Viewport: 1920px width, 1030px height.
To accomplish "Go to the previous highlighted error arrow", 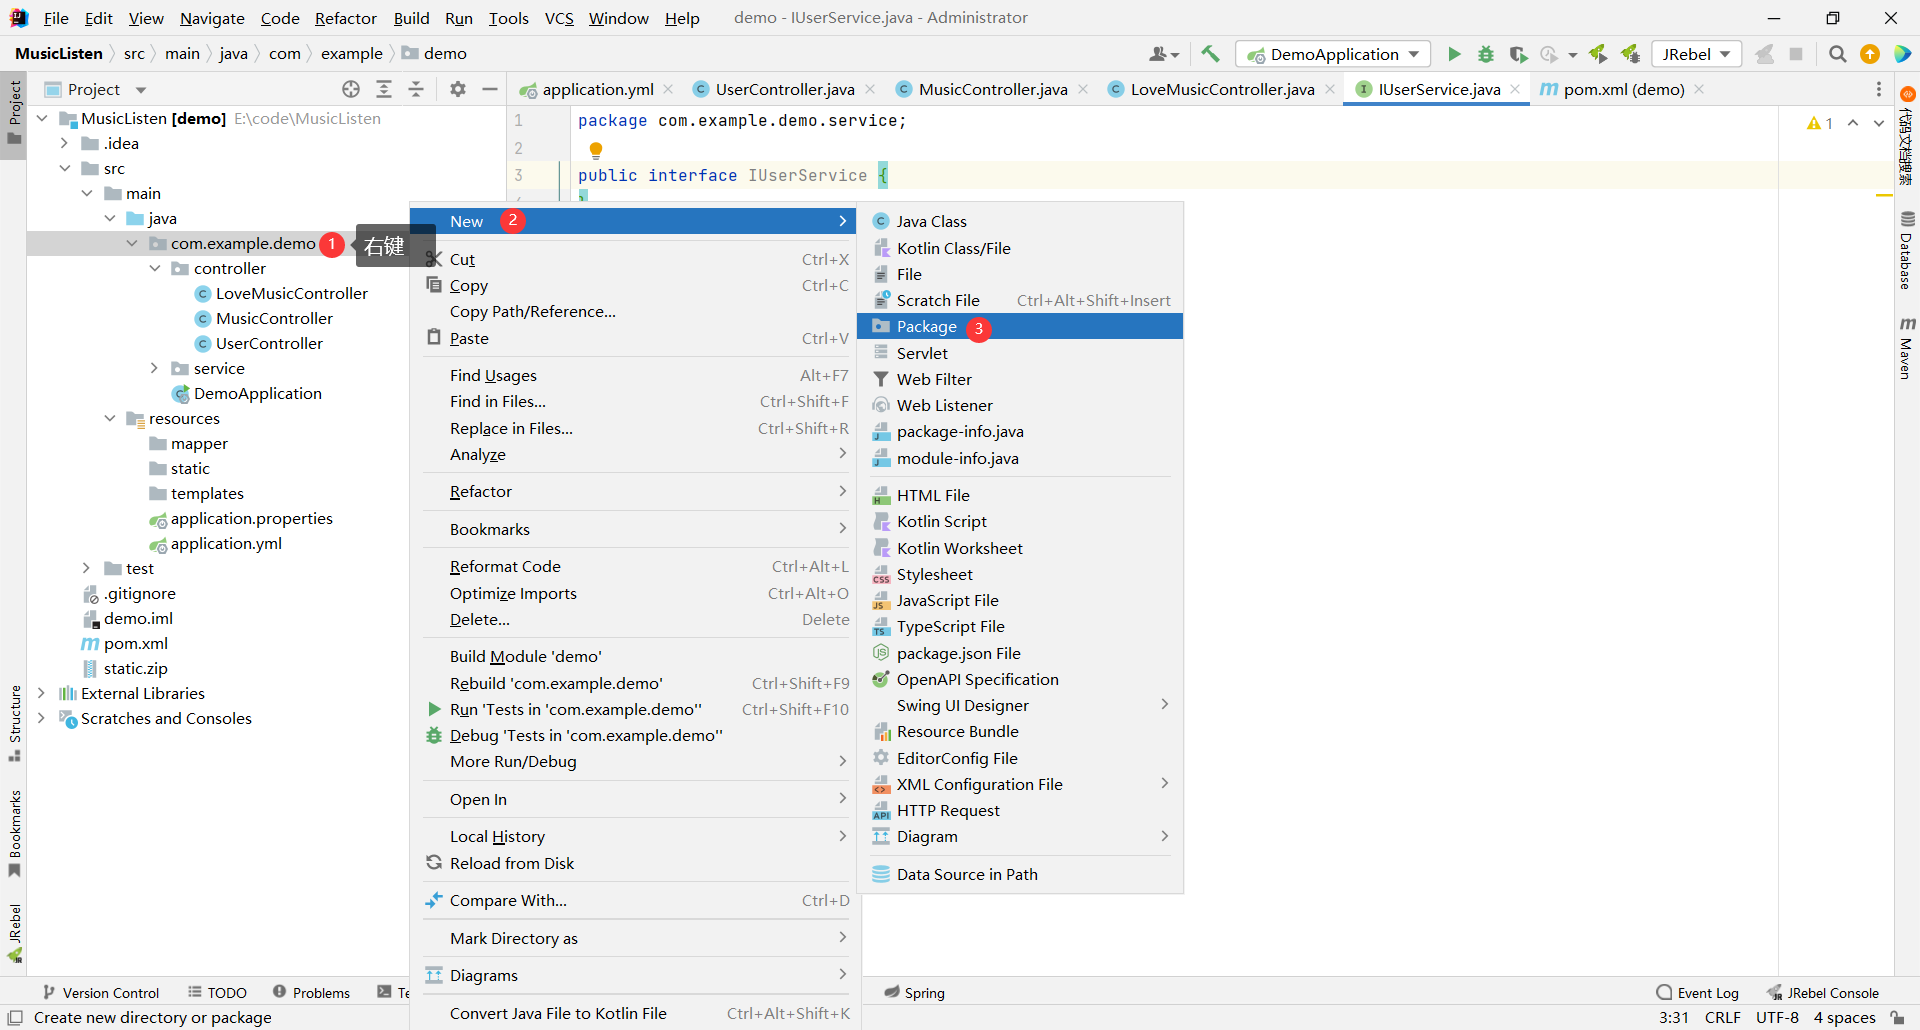I will pos(1853,123).
